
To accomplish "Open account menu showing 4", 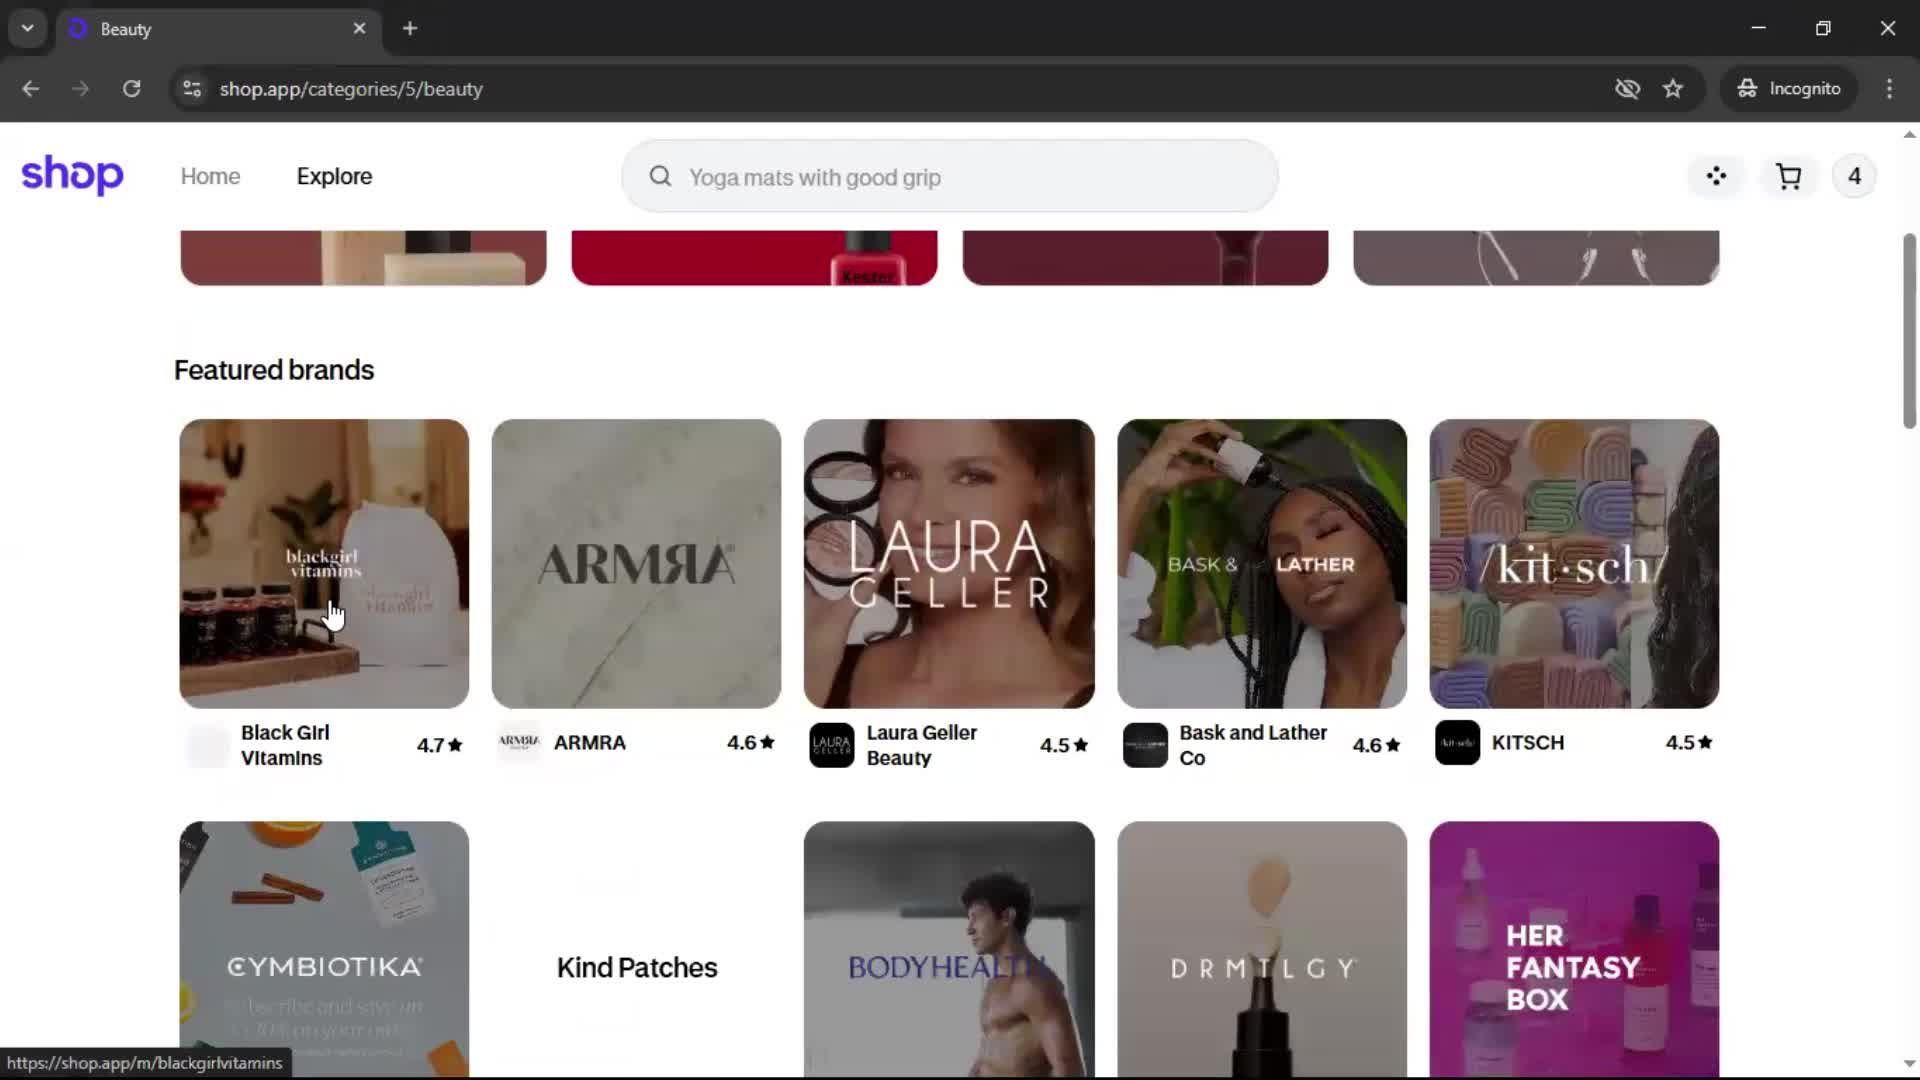I will click(1854, 177).
